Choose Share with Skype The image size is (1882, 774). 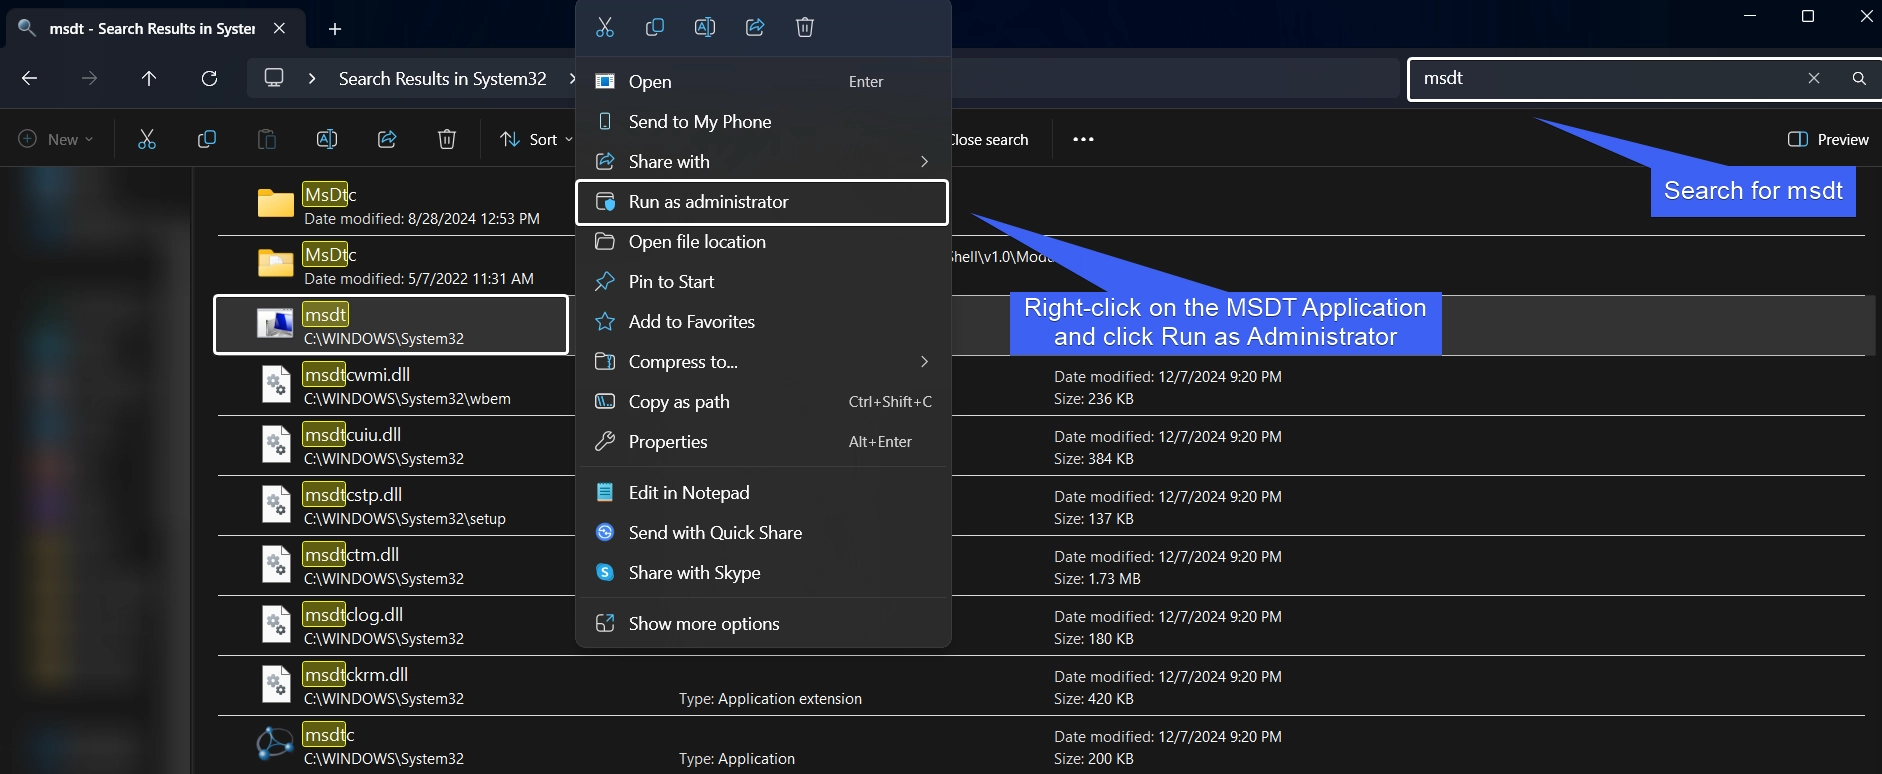click(x=762, y=572)
